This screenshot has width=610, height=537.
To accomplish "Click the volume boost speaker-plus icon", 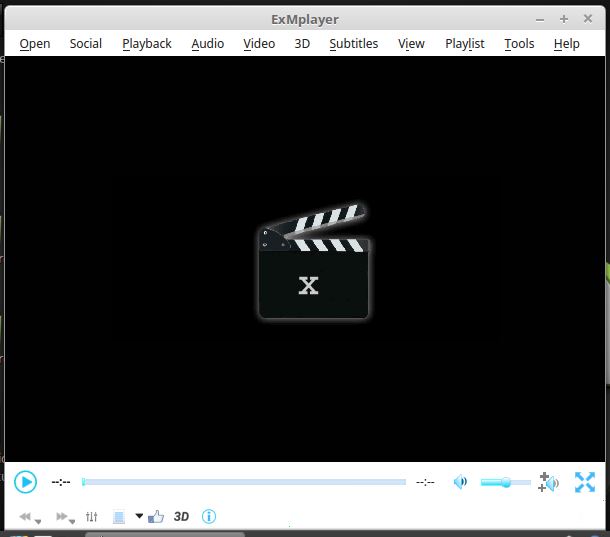I will (x=548, y=483).
